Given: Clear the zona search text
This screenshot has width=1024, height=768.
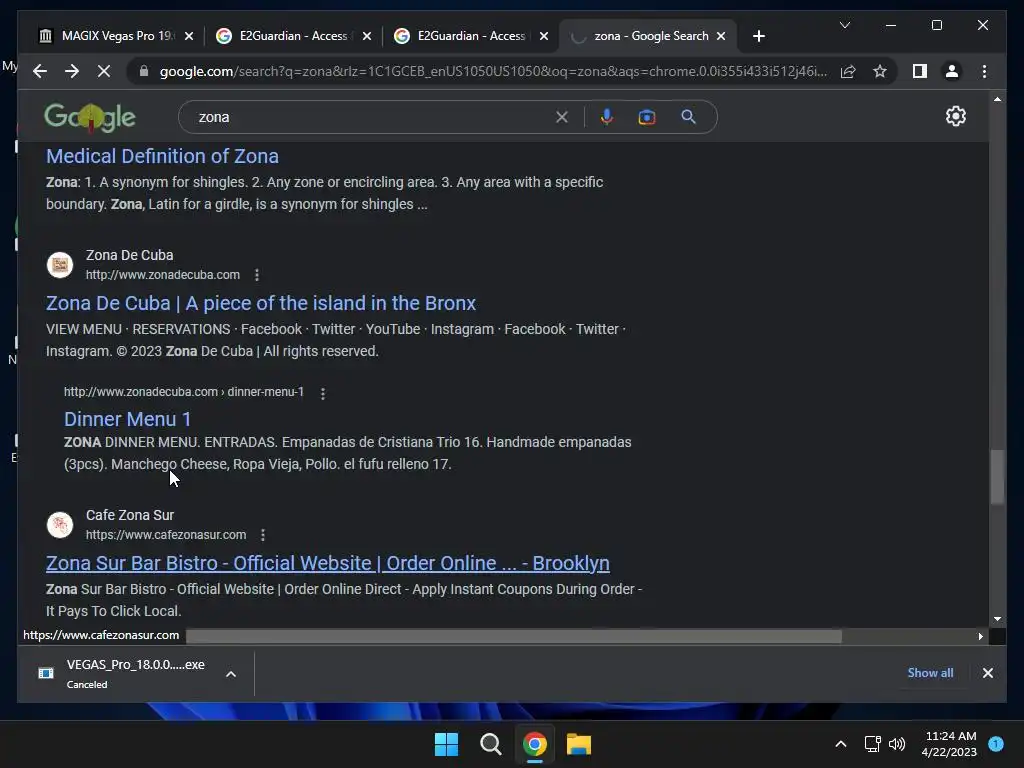Looking at the screenshot, I should coord(562,117).
